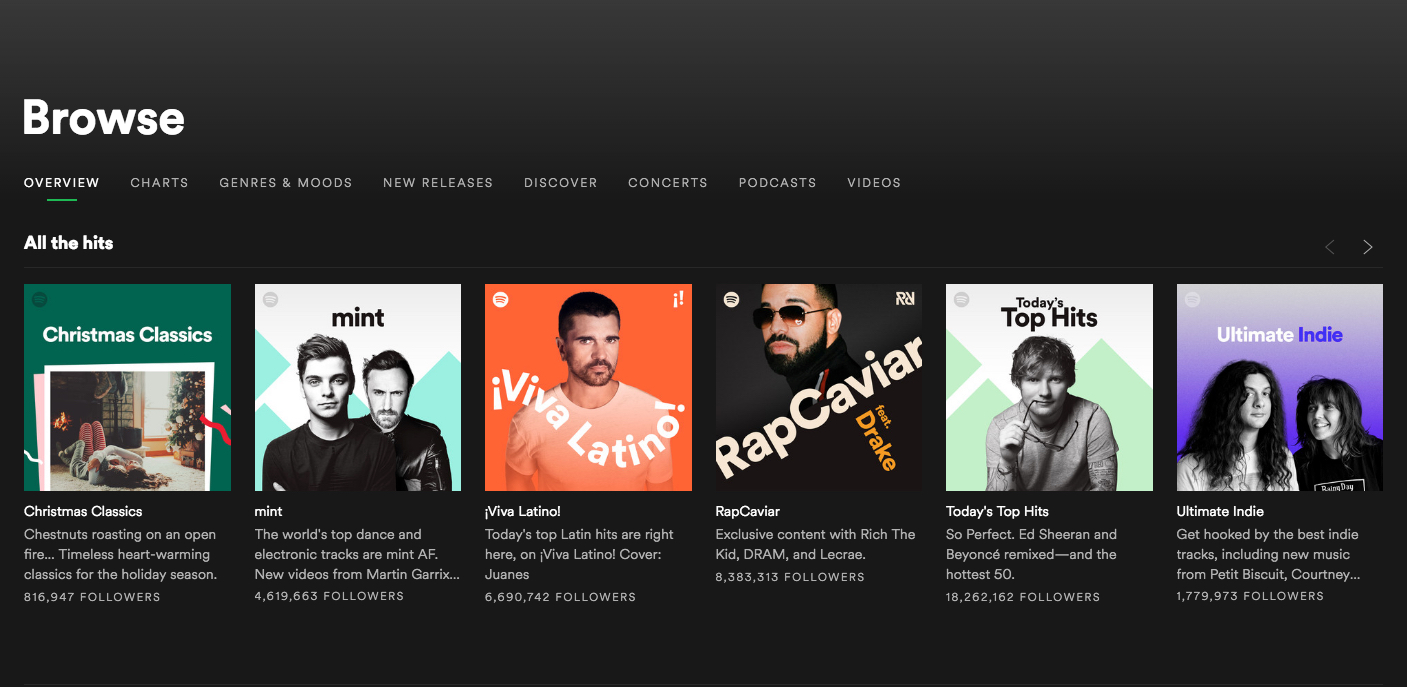Image resolution: width=1407 pixels, height=687 pixels.
Task: Select the Concerts tab
Action: [x=667, y=183]
